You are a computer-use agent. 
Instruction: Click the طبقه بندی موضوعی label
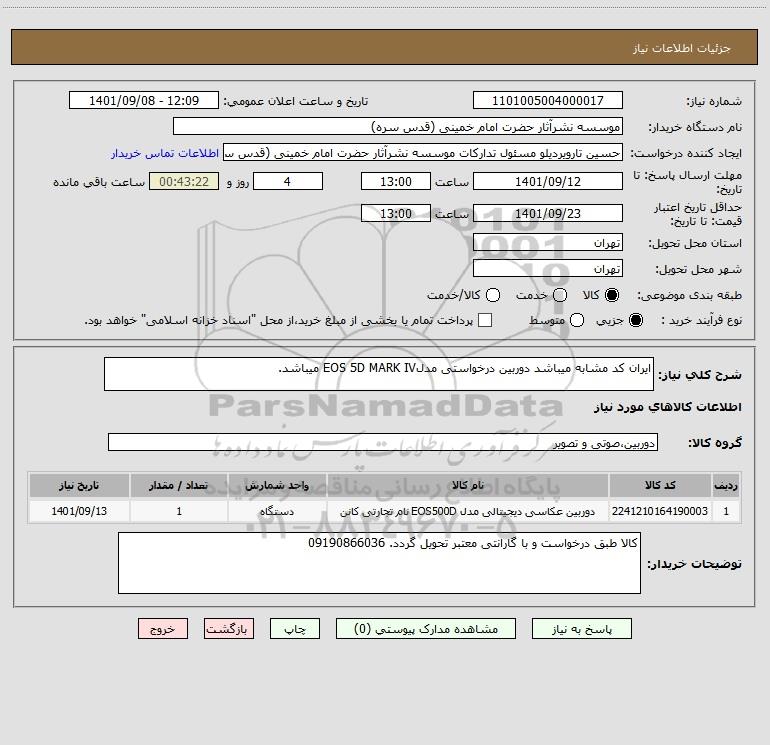689,295
